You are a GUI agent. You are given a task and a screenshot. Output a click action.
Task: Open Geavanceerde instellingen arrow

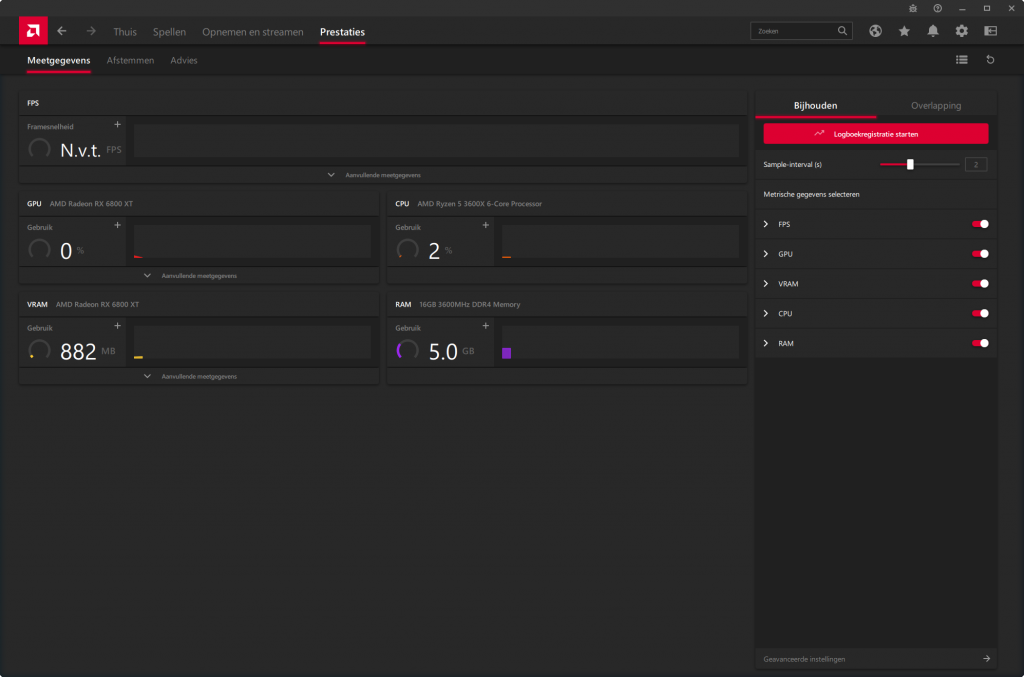tap(986, 659)
